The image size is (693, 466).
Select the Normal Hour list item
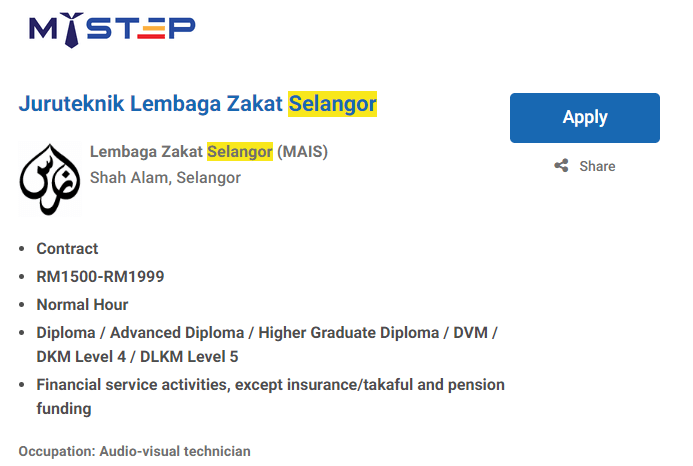click(82, 305)
